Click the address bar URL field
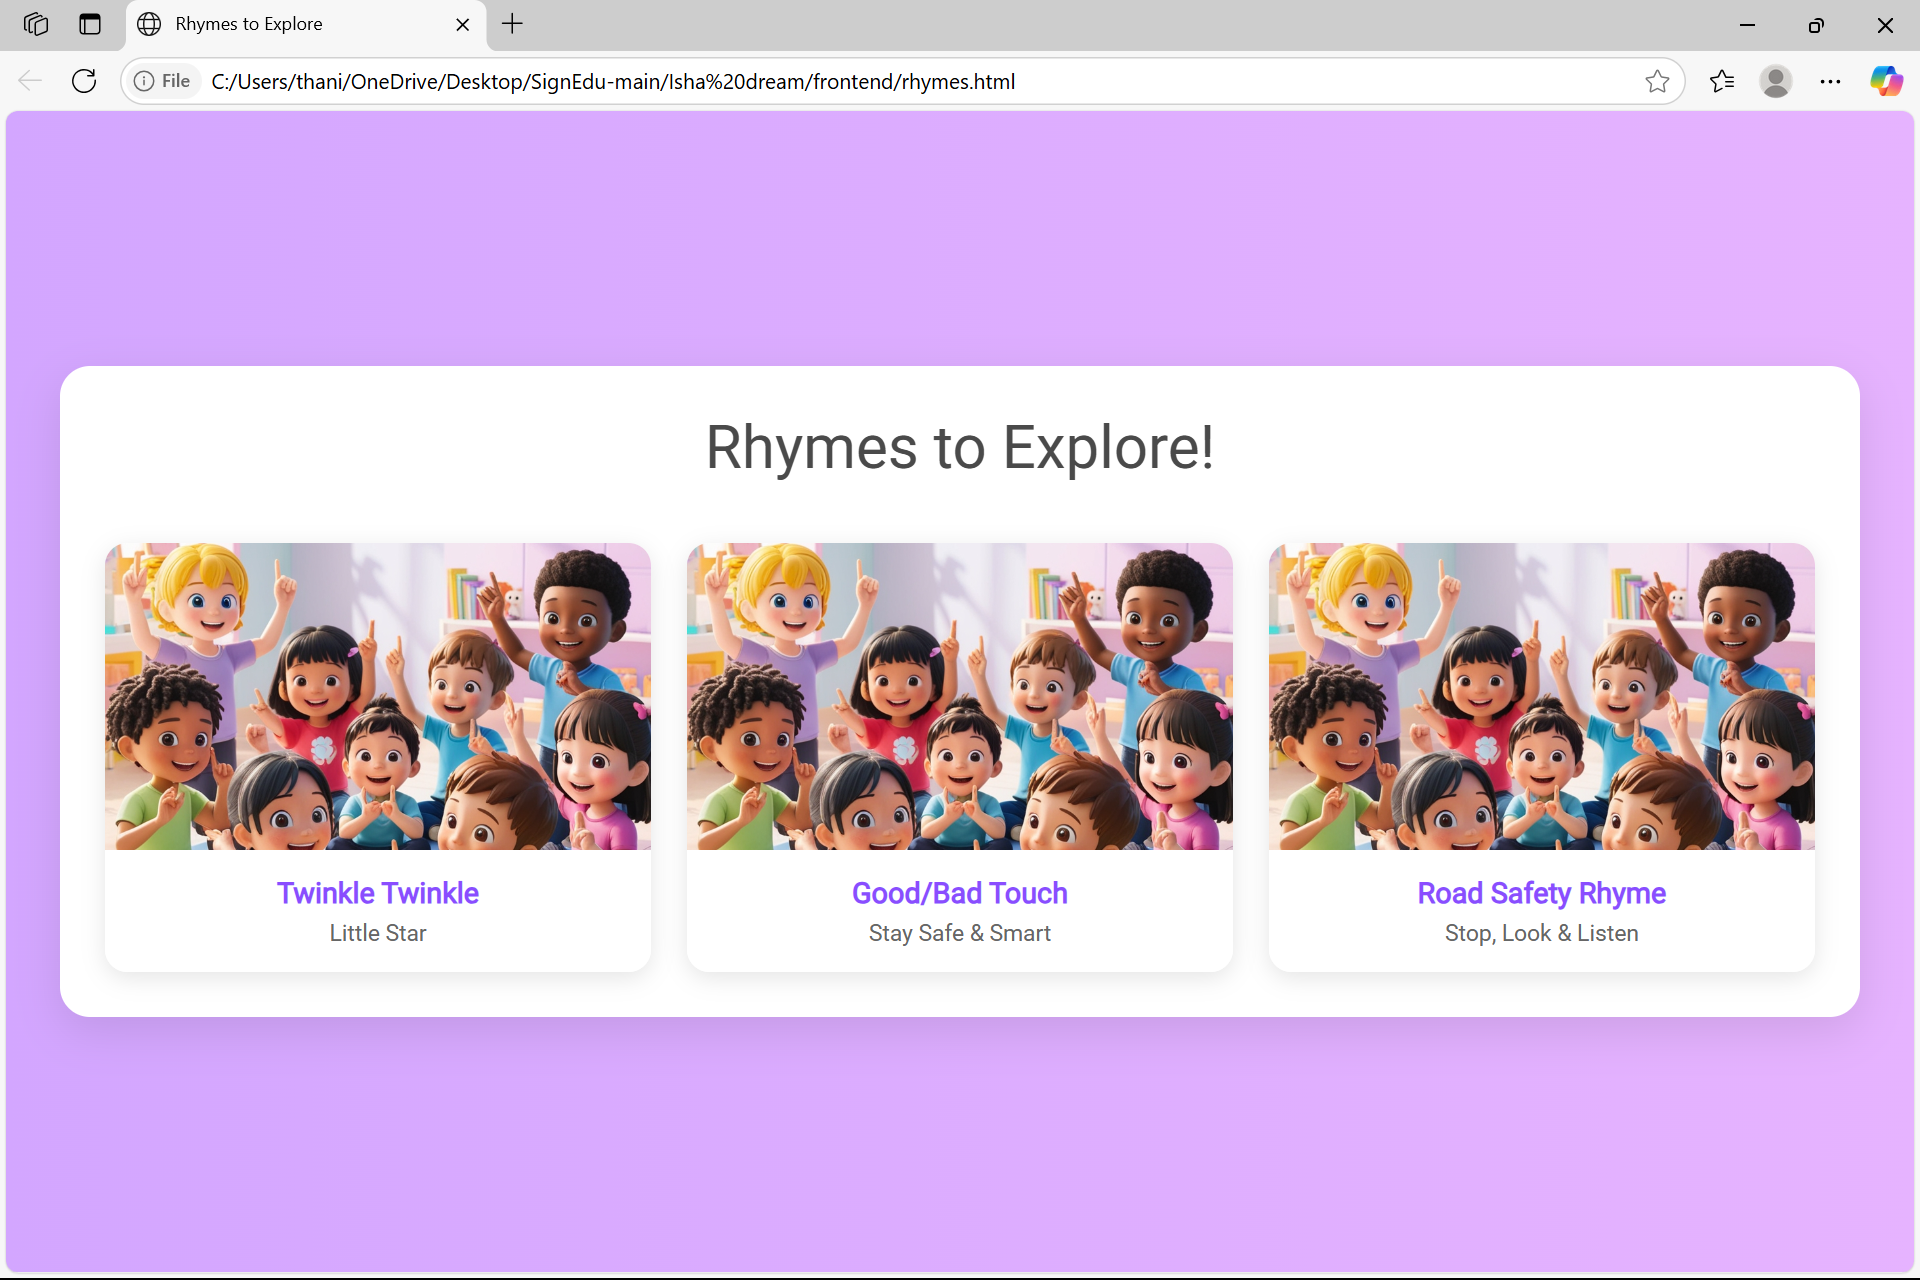 900,81
